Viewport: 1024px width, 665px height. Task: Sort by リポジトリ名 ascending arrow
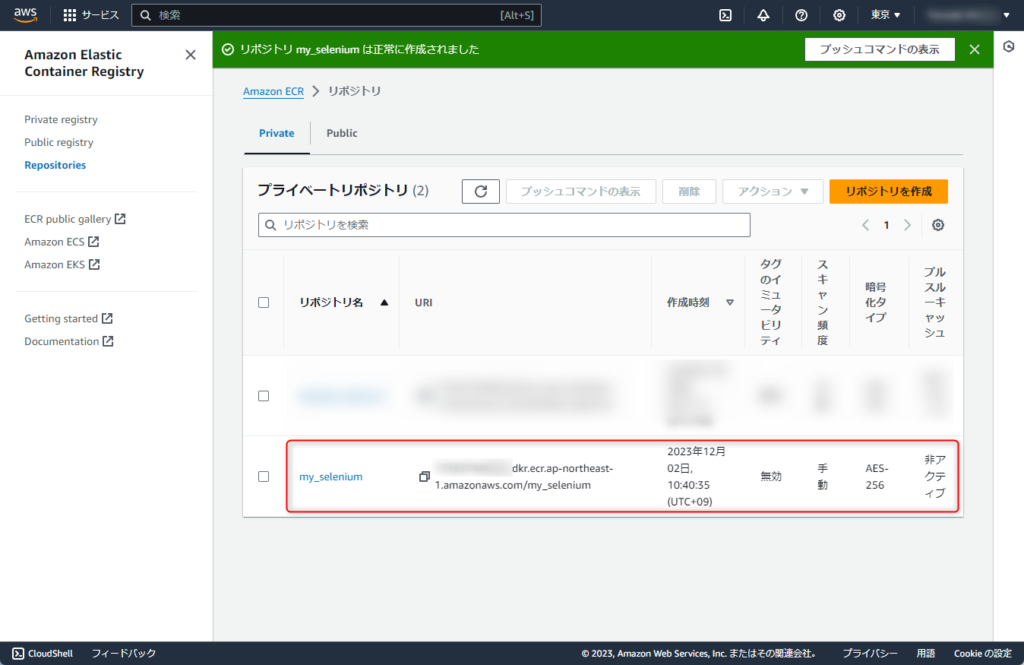(x=384, y=302)
